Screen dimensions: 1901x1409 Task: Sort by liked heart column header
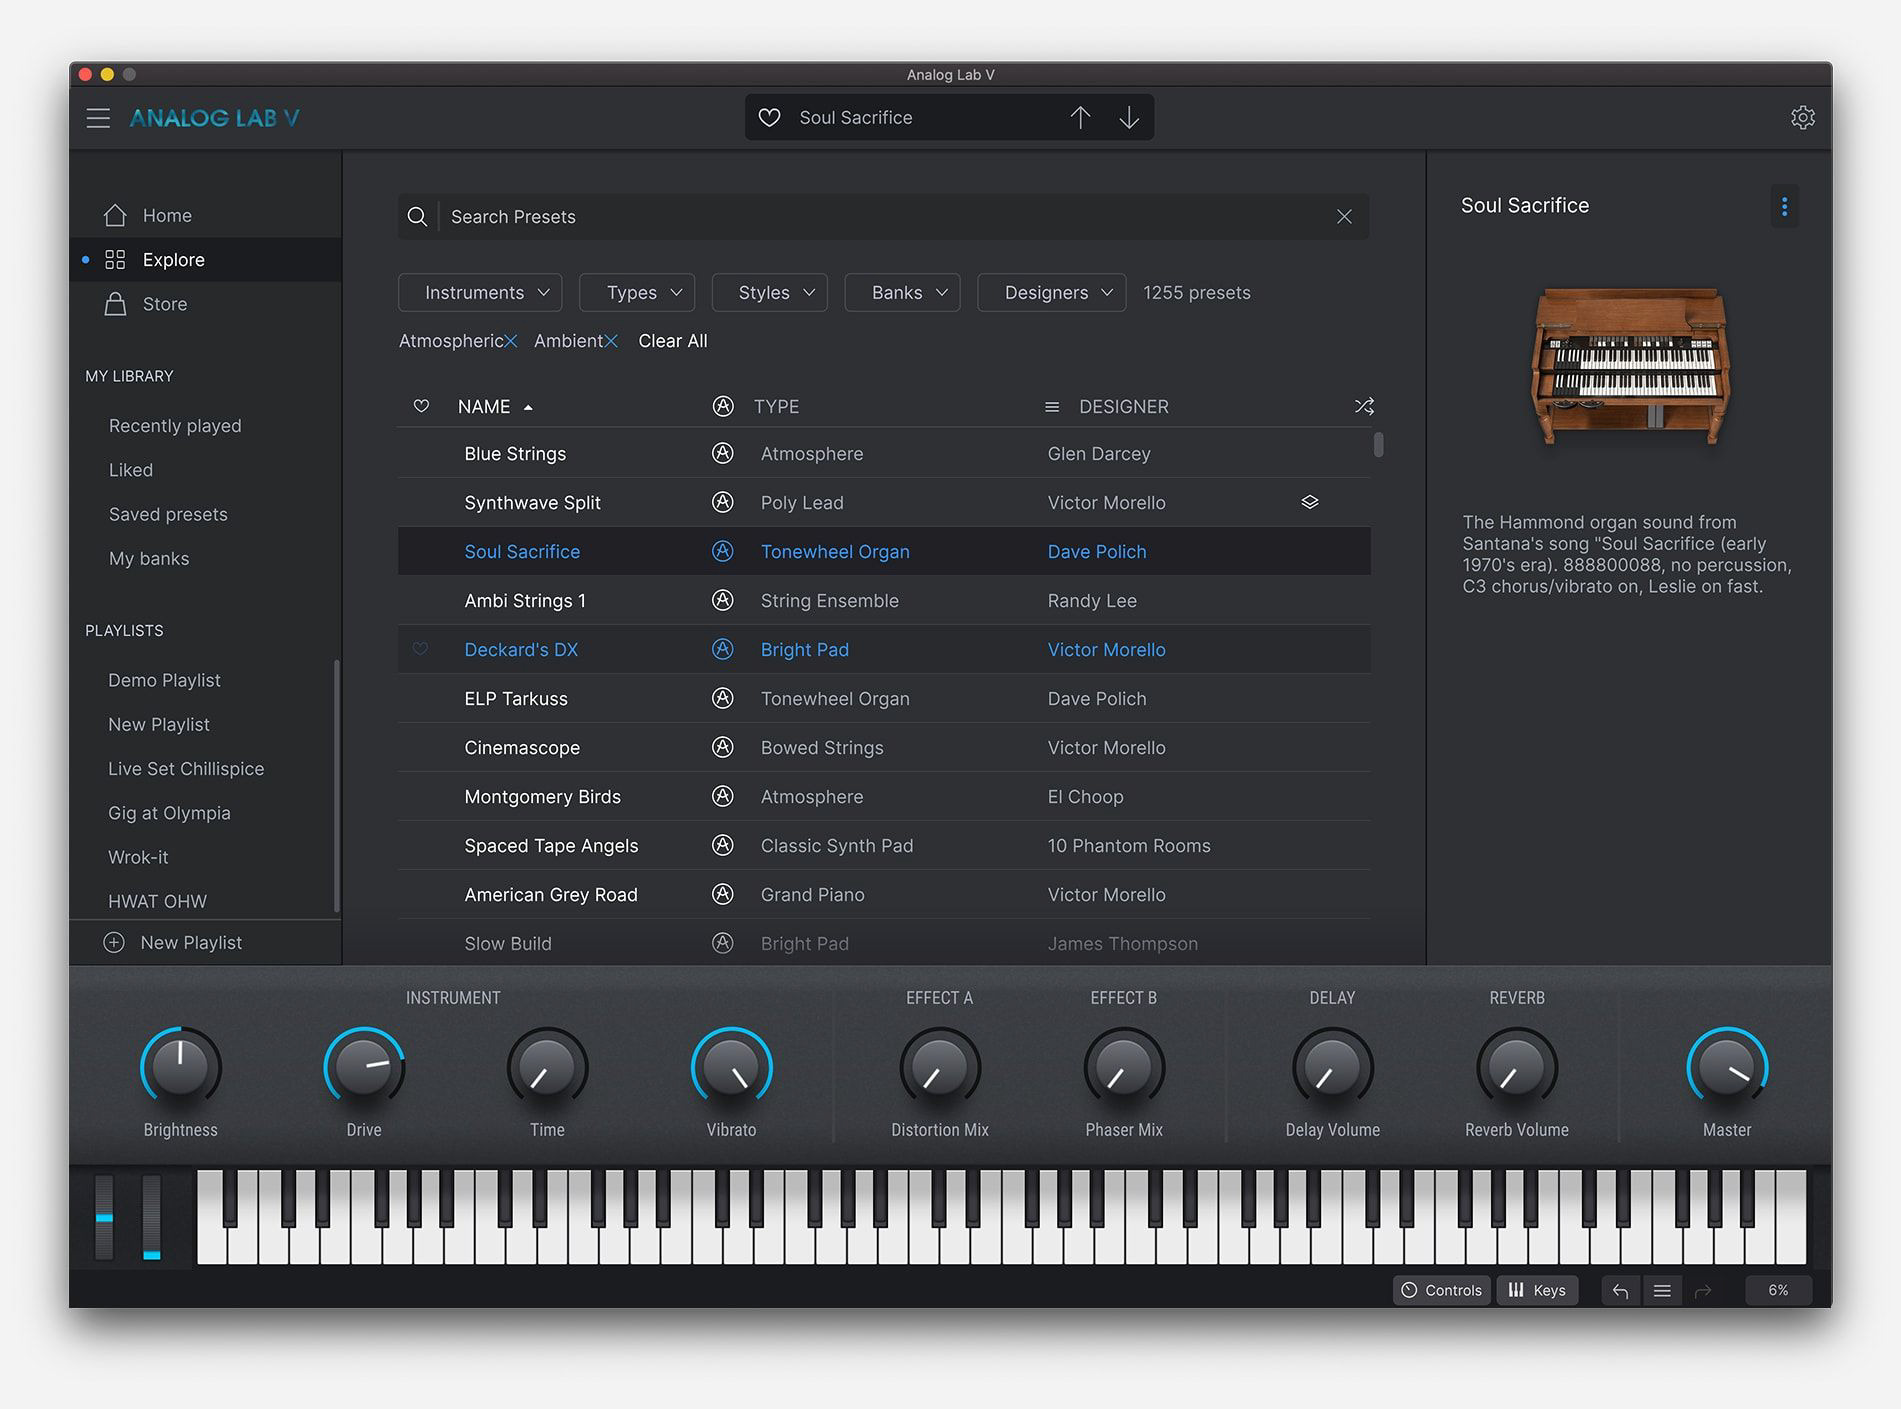421,406
